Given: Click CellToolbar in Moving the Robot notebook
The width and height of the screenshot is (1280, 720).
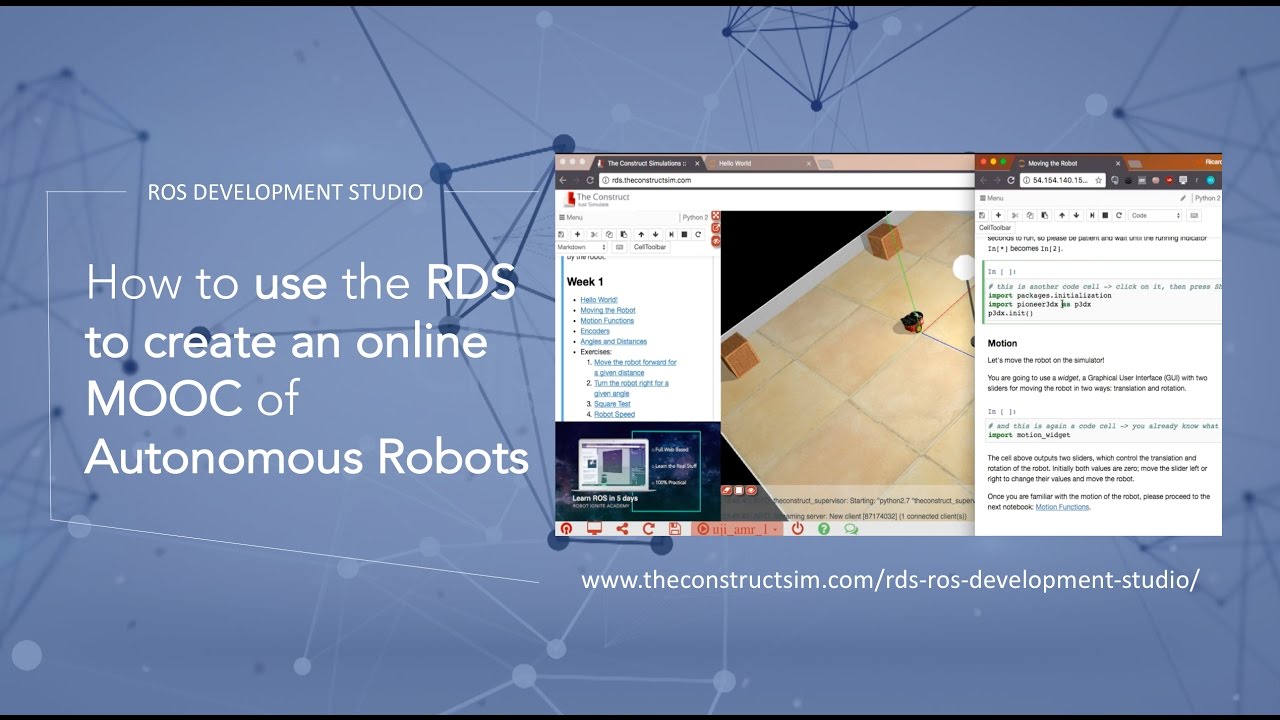Looking at the screenshot, I should click(x=995, y=227).
